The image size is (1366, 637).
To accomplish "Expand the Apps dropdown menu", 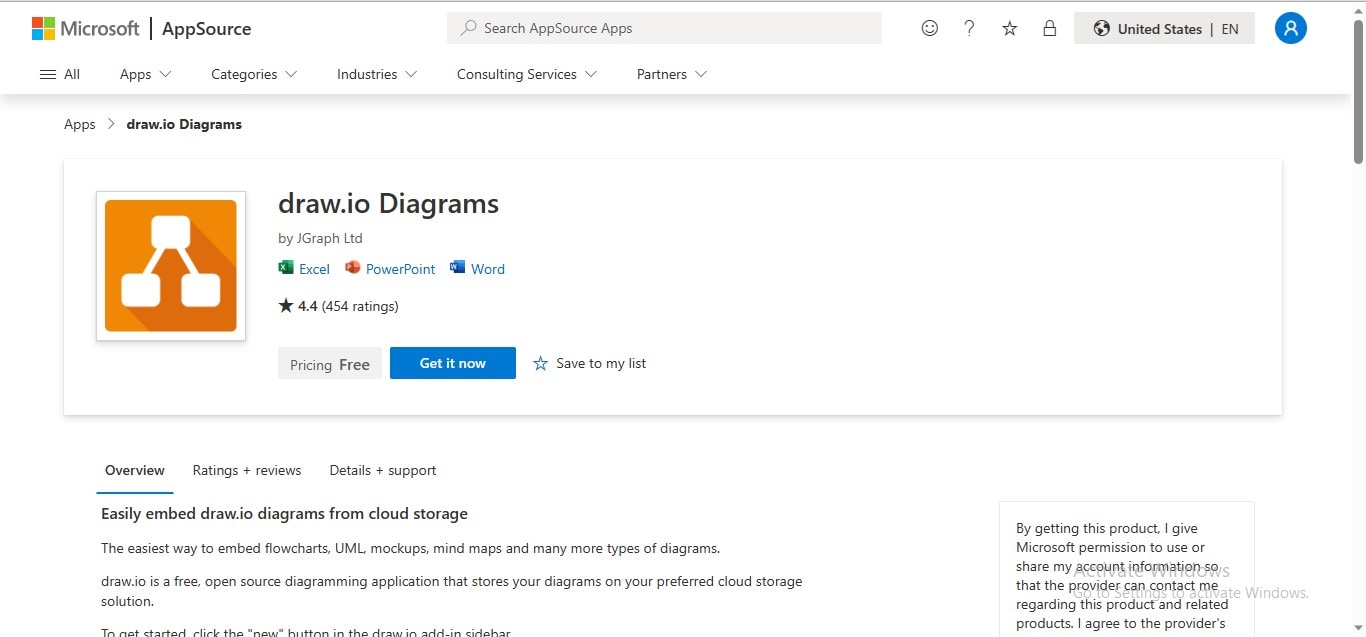I will point(146,74).
